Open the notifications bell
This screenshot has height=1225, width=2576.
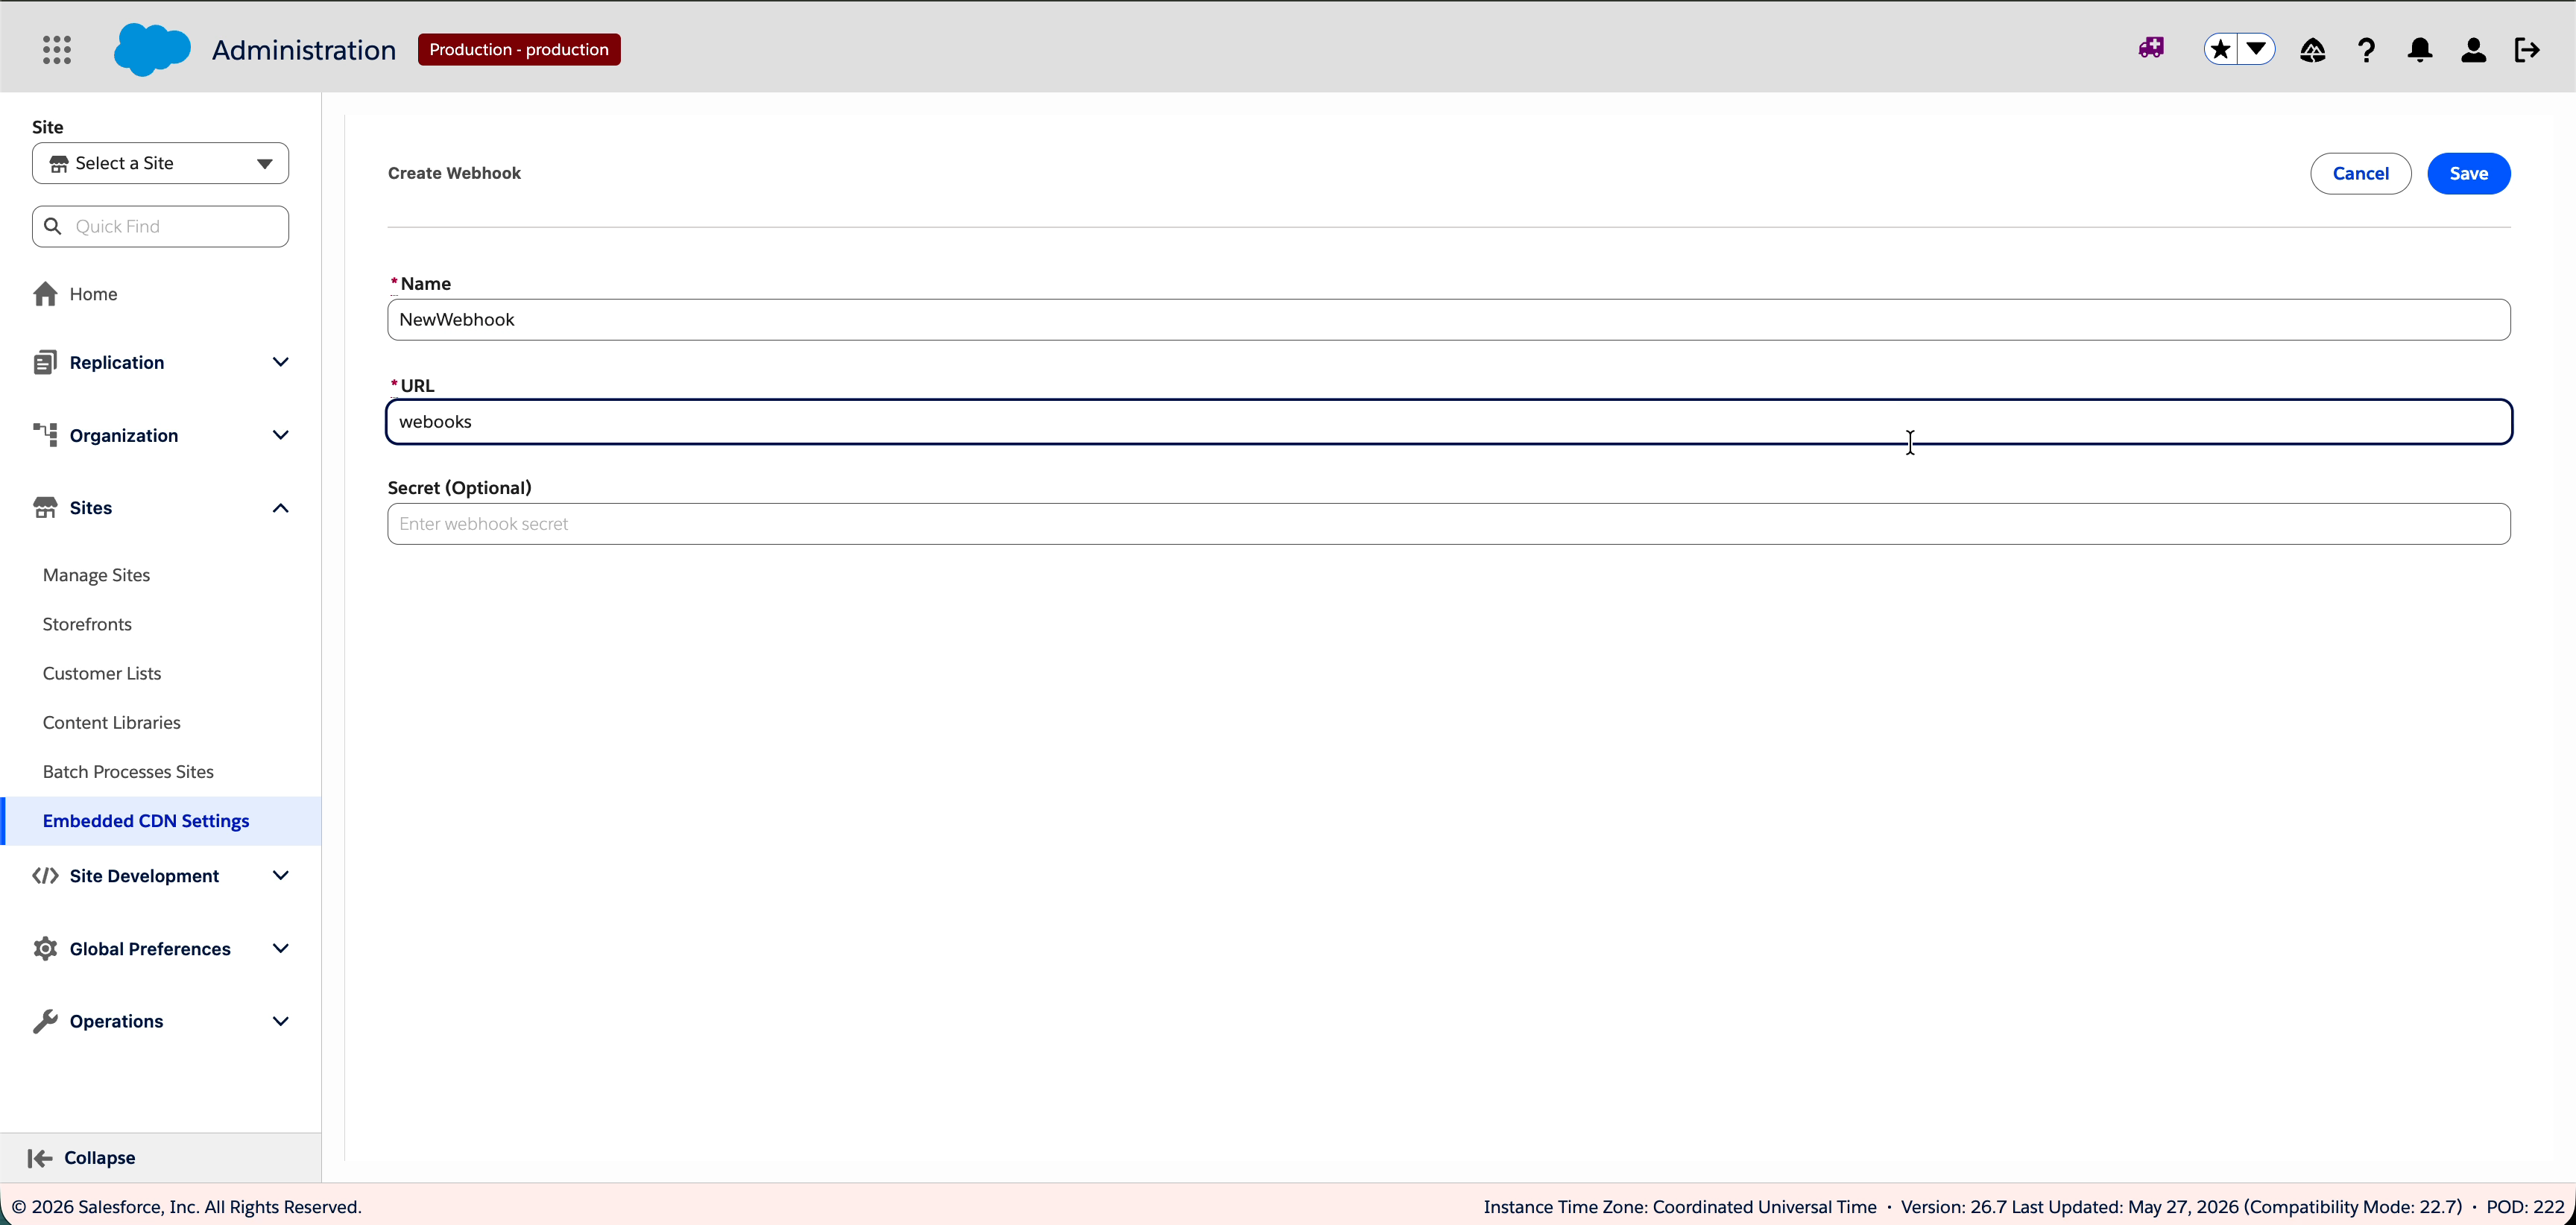pos(2420,49)
